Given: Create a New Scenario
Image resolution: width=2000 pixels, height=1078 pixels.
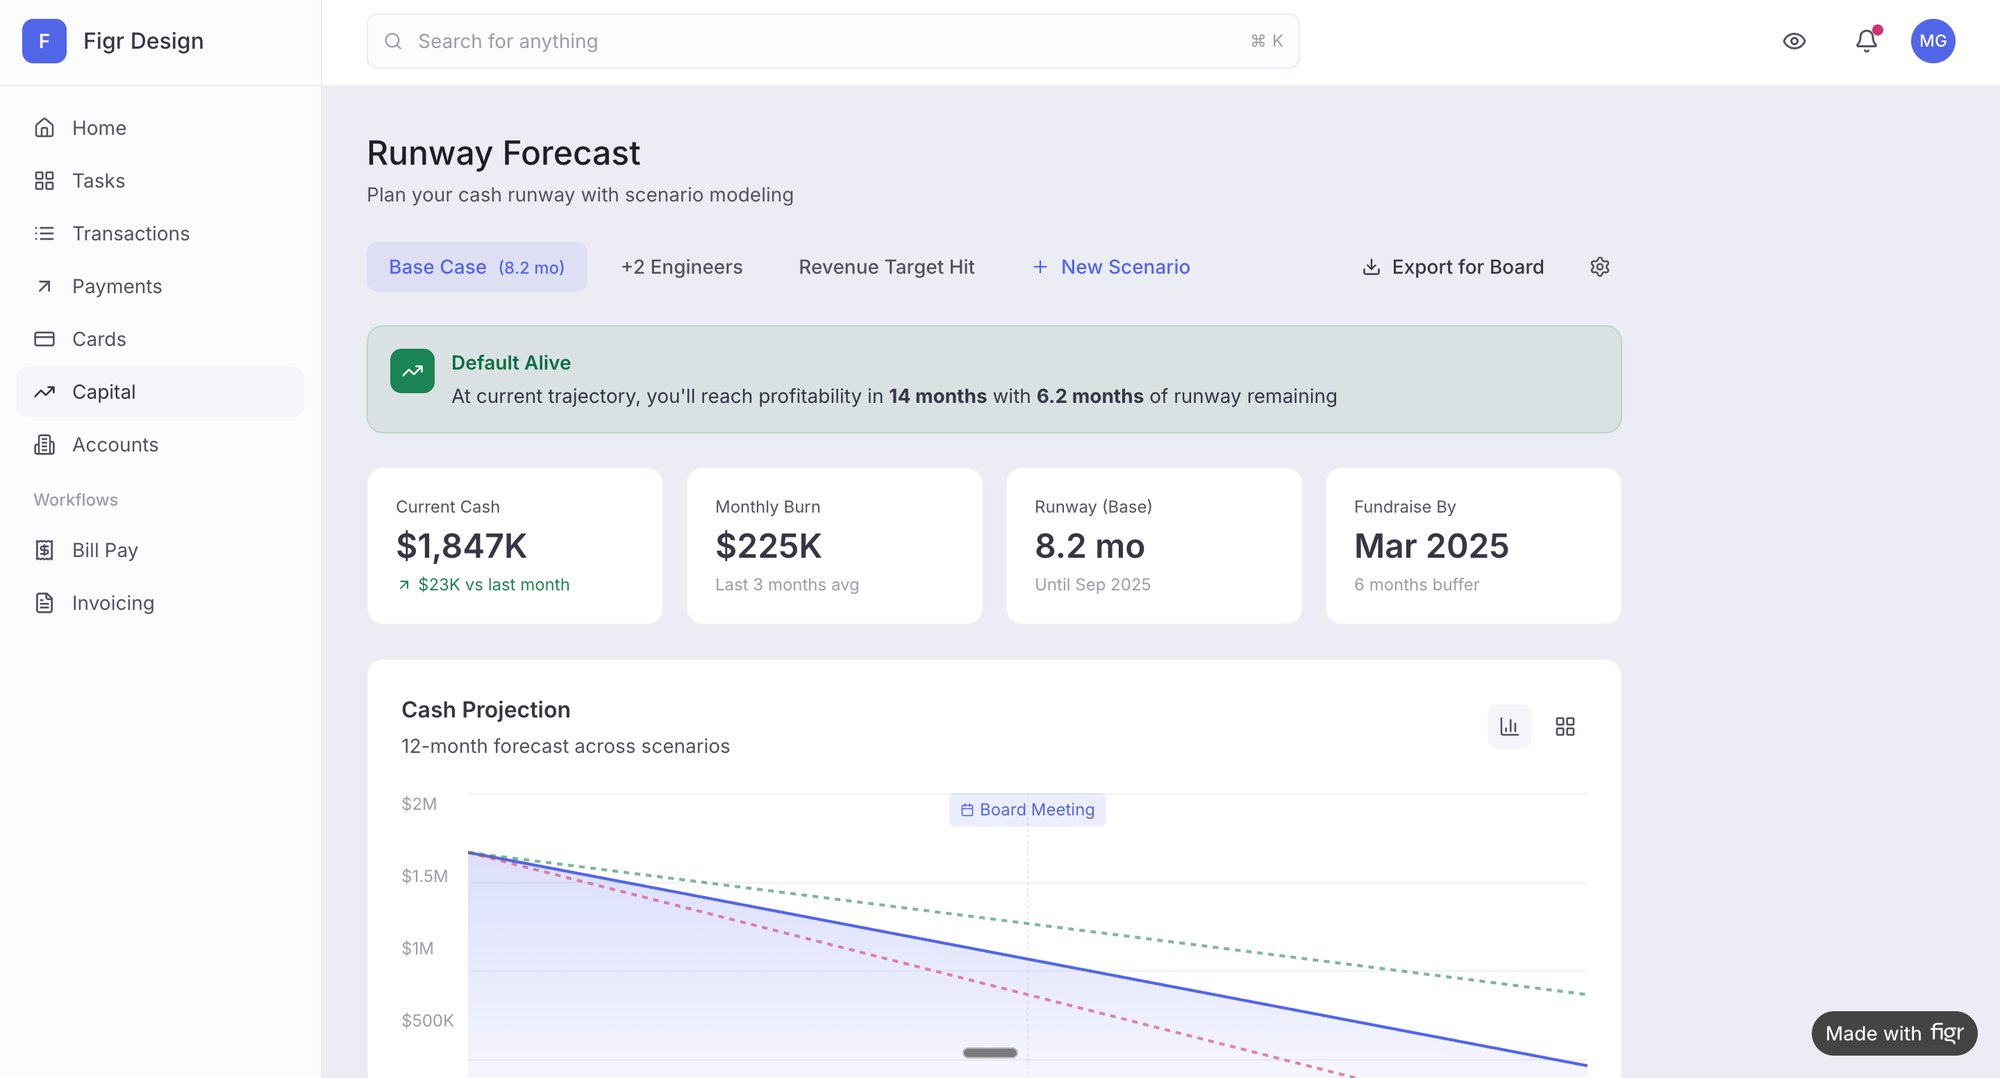Looking at the screenshot, I should point(1110,266).
